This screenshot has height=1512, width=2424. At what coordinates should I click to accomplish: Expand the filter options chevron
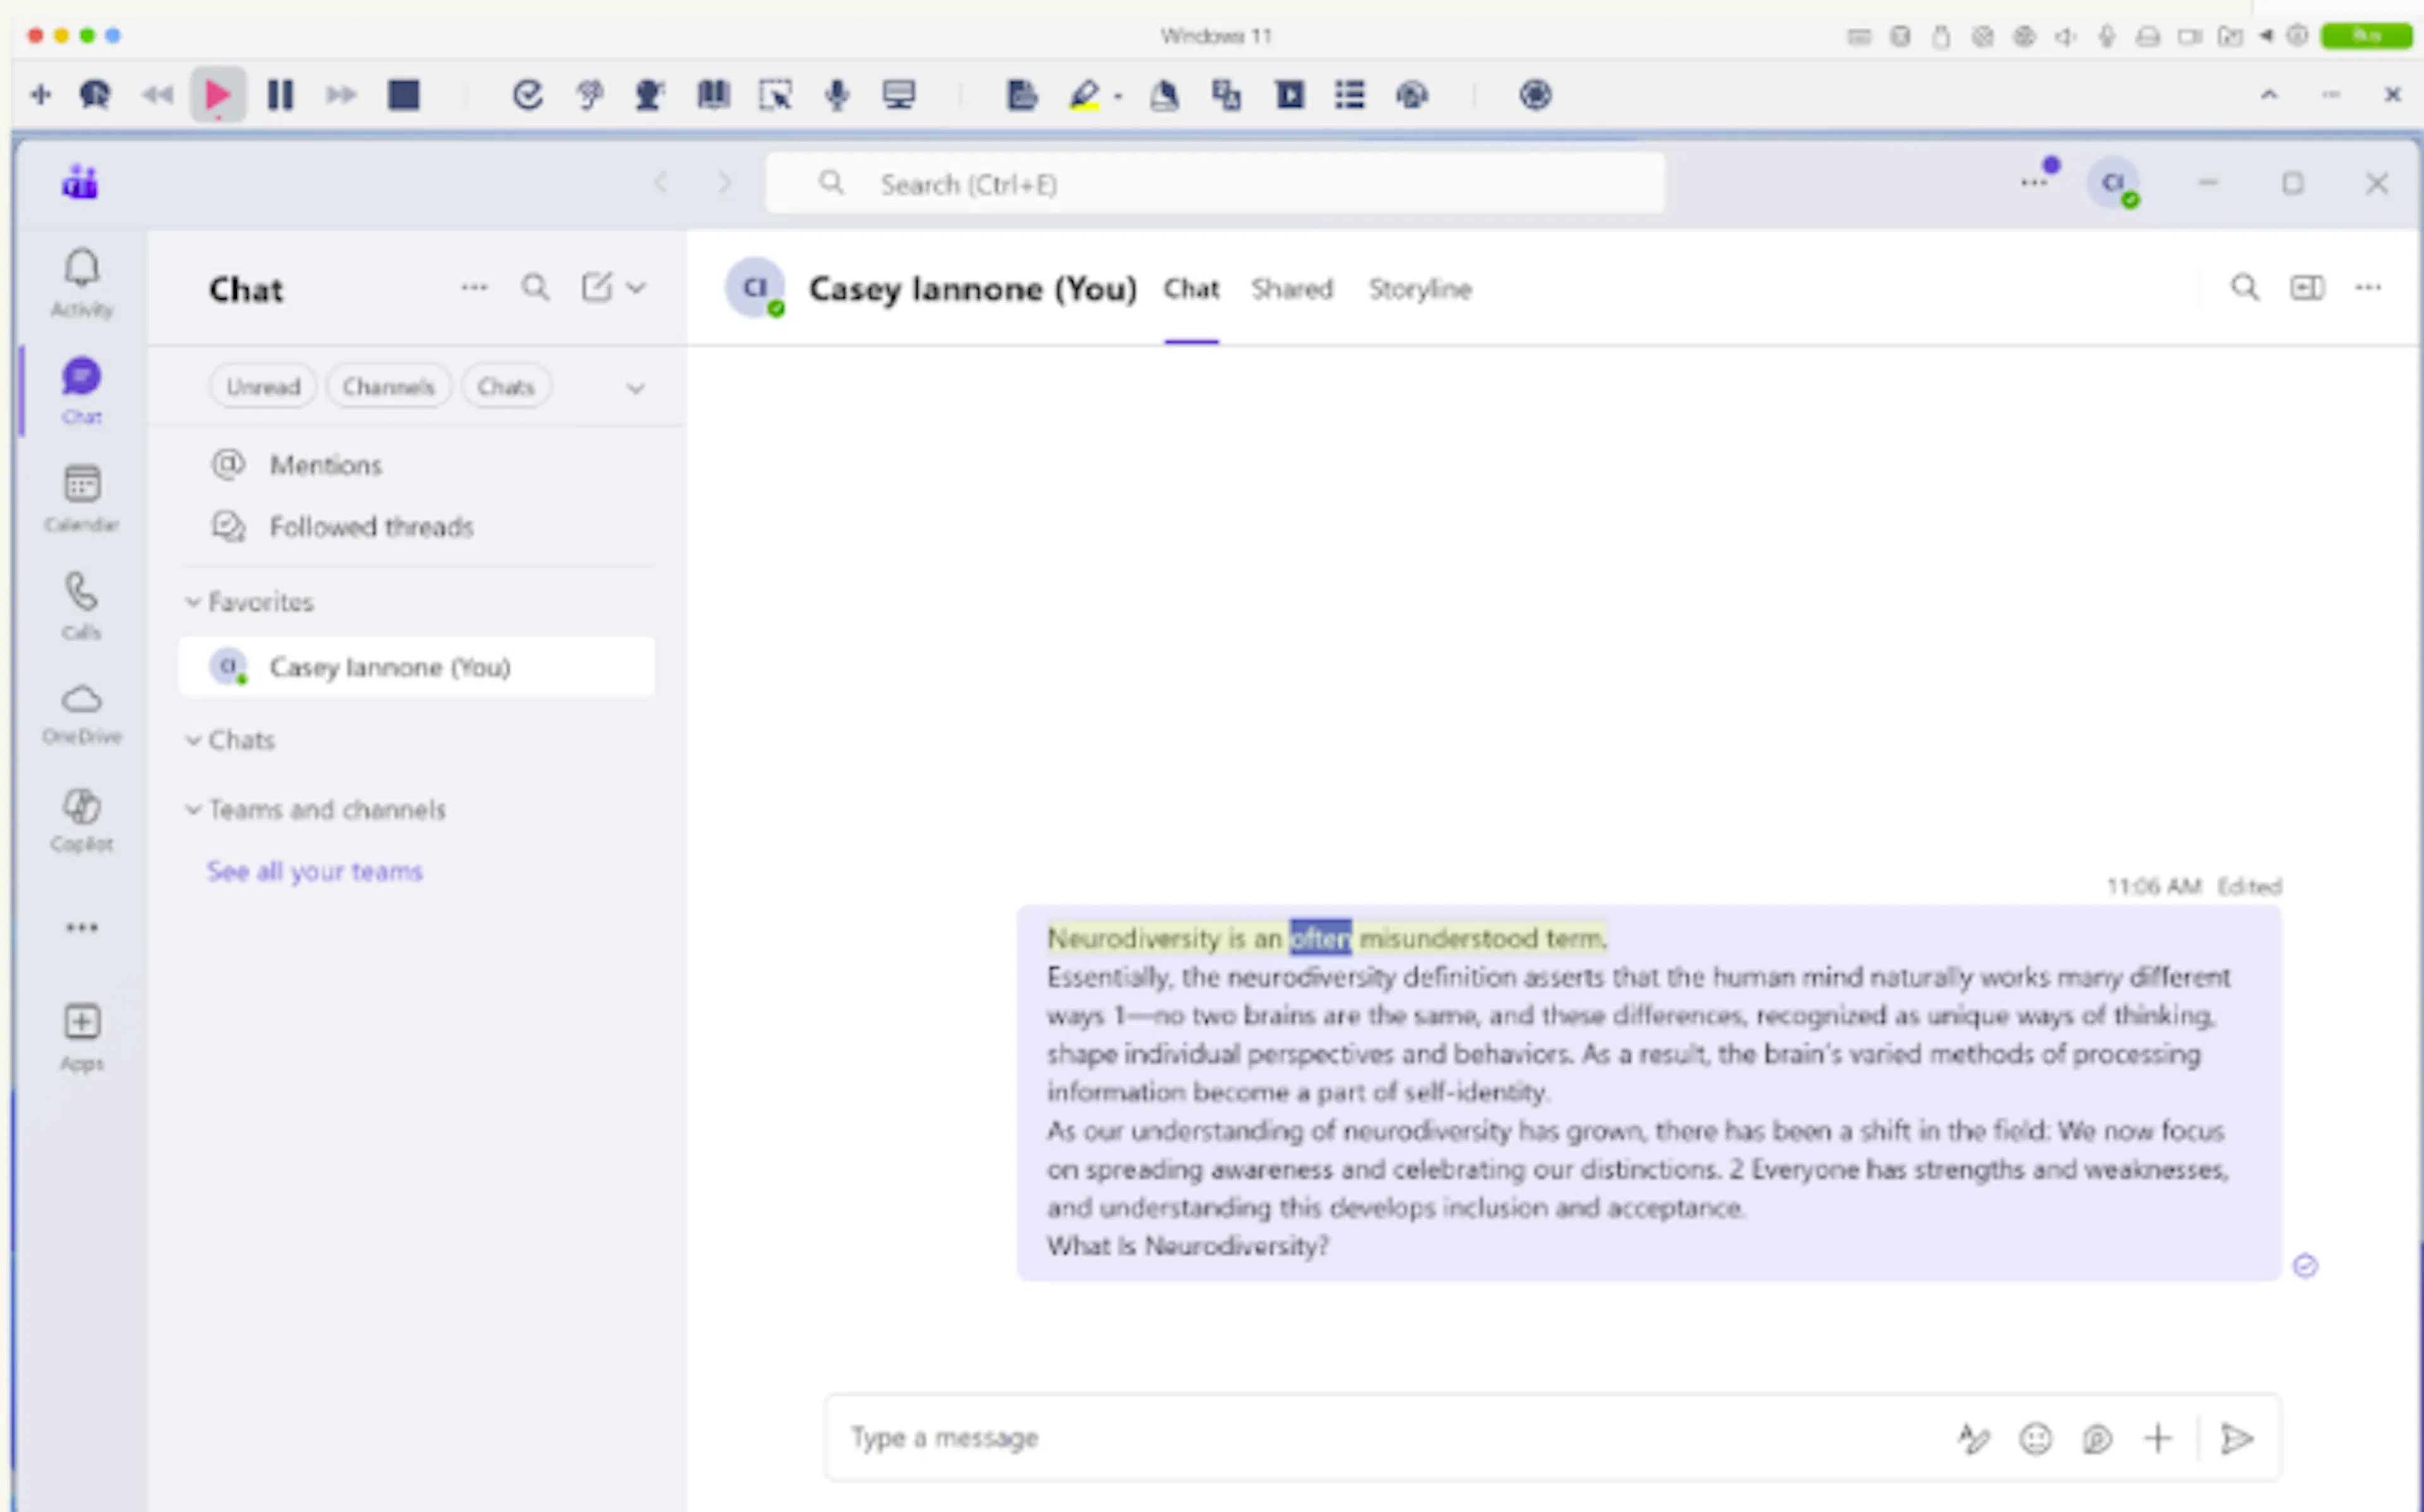[635, 388]
